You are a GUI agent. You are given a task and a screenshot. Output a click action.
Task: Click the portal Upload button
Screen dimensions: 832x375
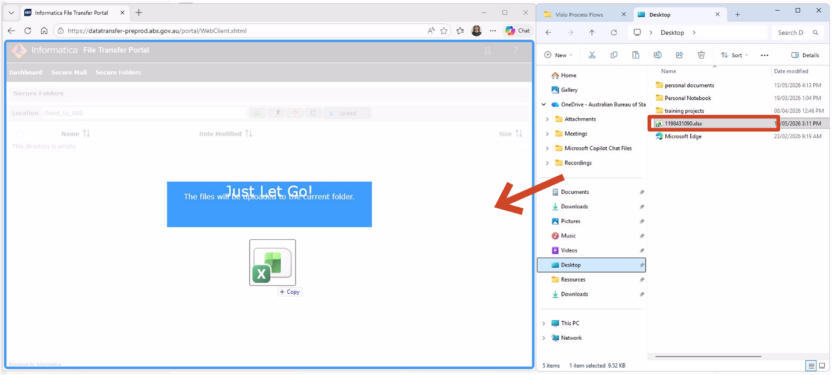[347, 113]
